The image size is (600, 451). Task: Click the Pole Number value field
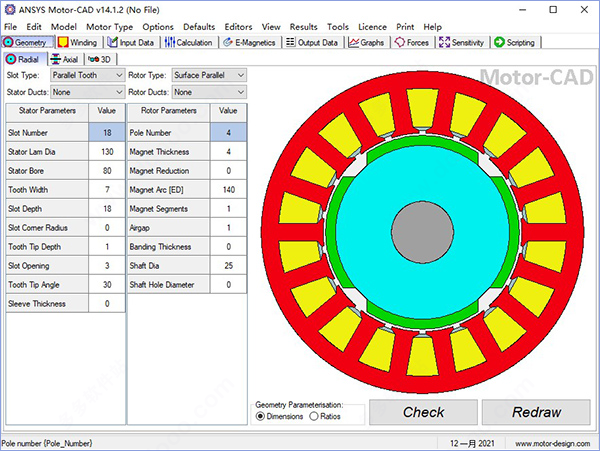point(228,133)
